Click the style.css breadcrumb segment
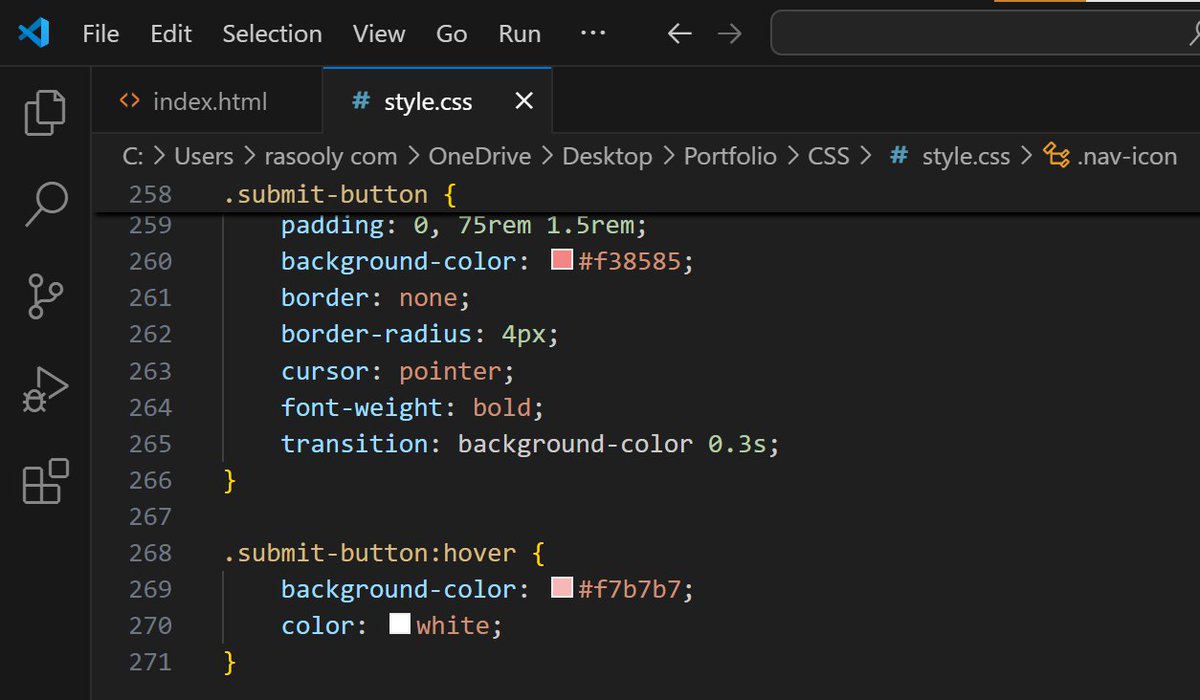 pyautogui.click(x=966, y=156)
